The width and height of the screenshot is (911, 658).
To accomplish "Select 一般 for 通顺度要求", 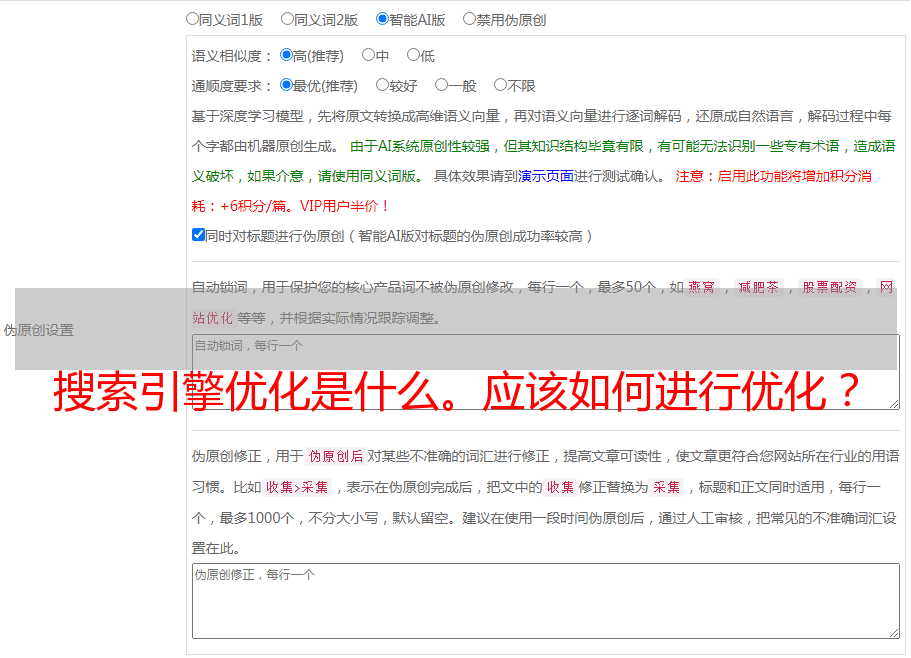I will (x=442, y=85).
